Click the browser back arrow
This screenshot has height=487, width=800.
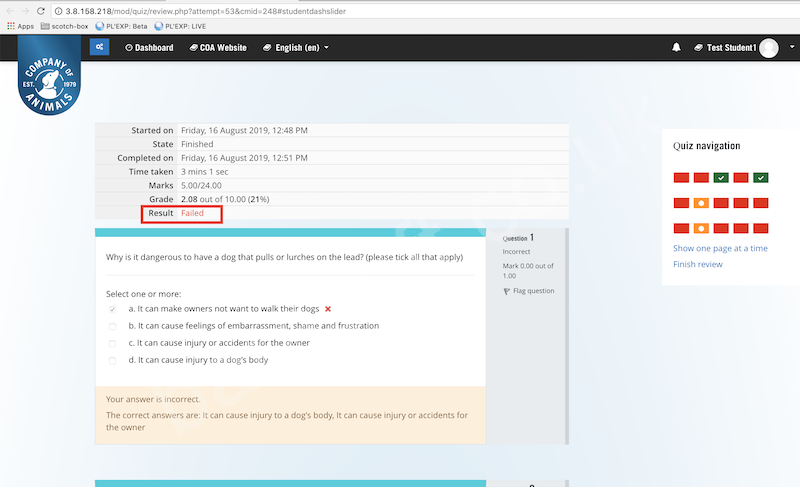[10, 11]
